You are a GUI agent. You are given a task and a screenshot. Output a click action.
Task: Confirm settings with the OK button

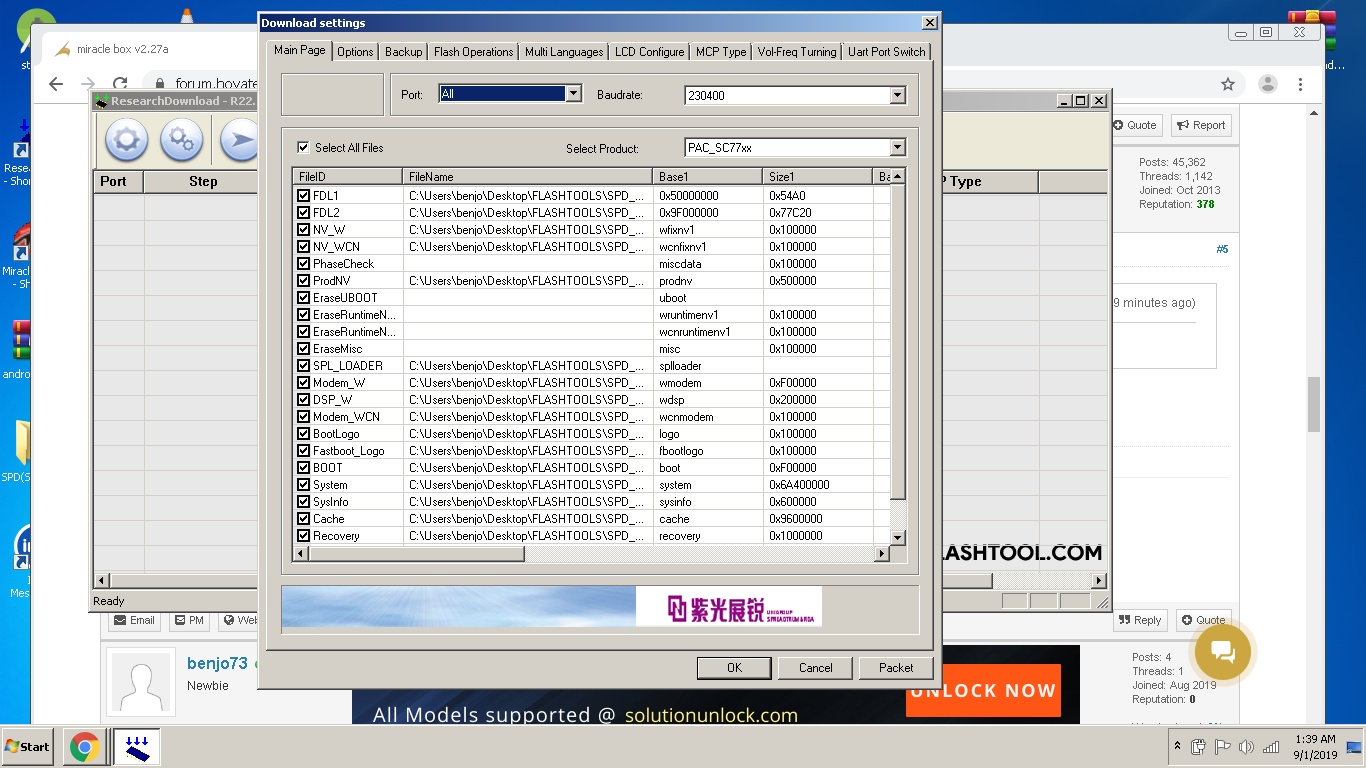(x=735, y=668)
